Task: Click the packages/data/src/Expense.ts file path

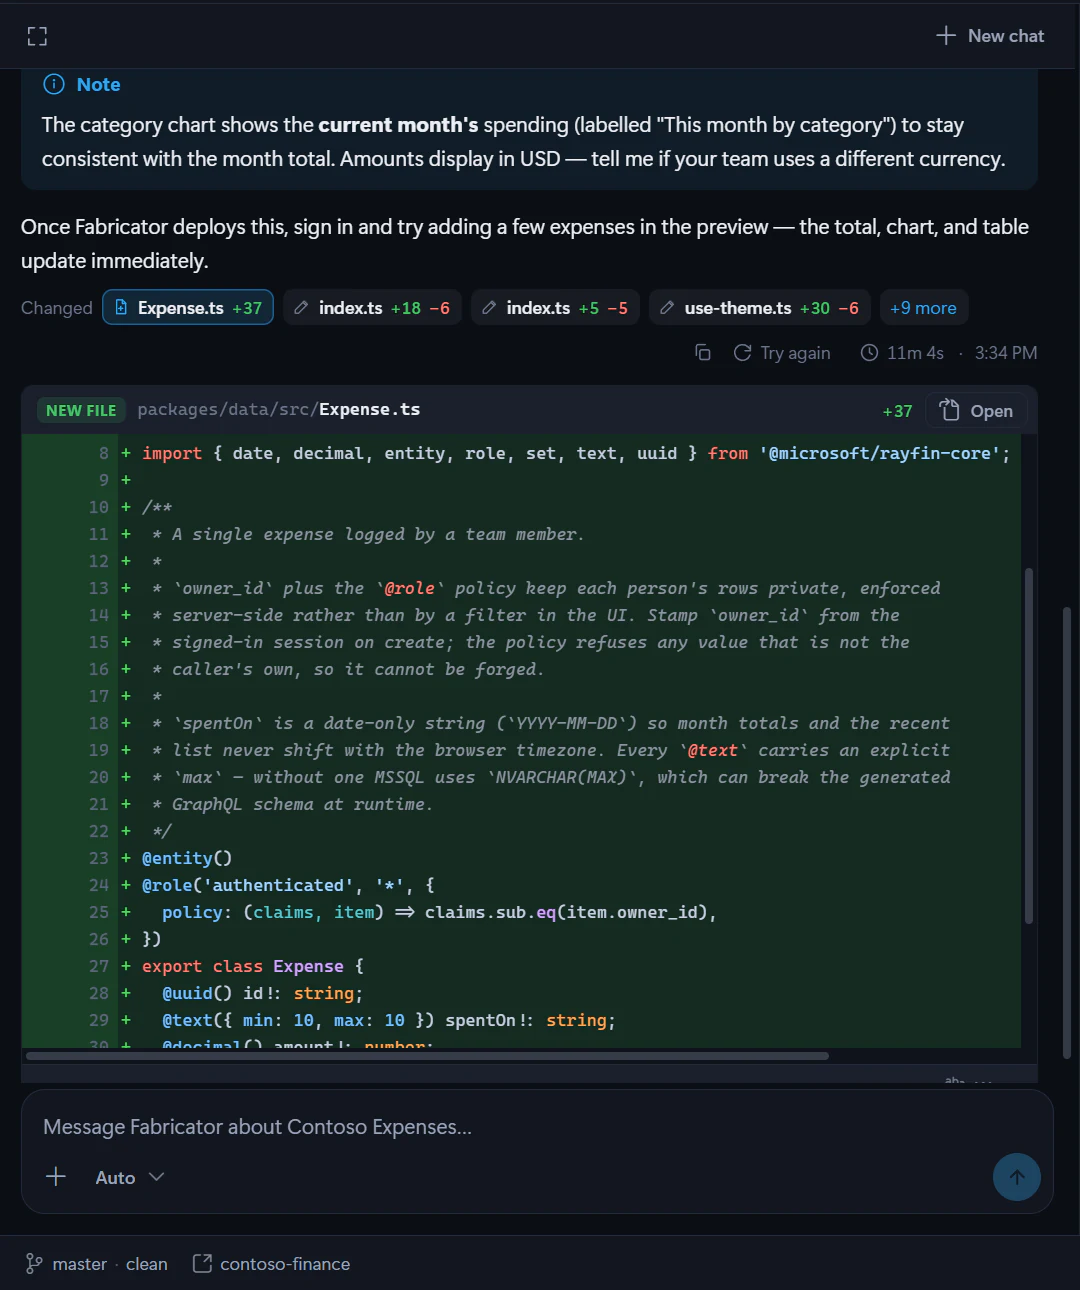Action: click(x=279, y=409)
